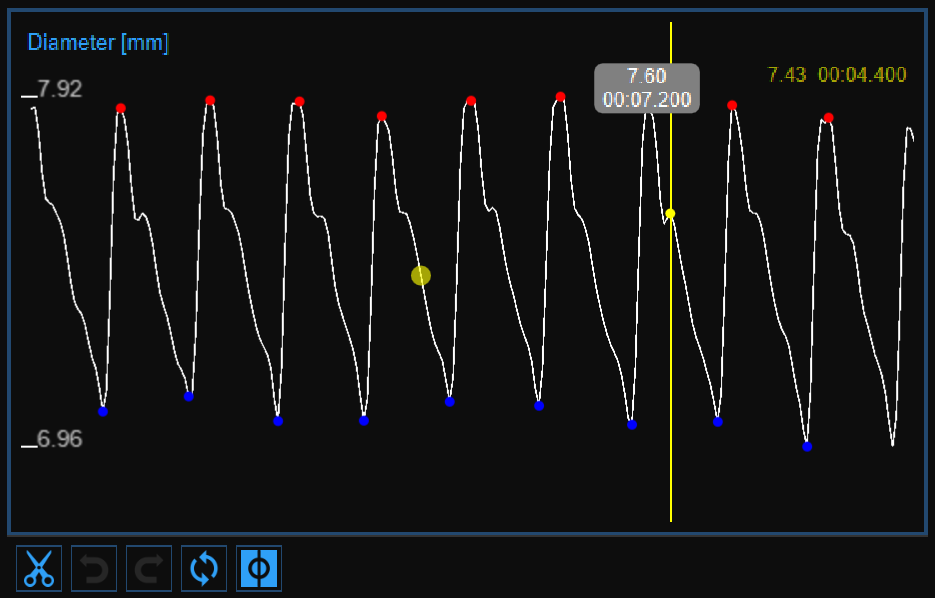The width and height of the screenshot is (935, 598).
Task: Click the yellow 7.43 value readout
Action: (786, 75)
